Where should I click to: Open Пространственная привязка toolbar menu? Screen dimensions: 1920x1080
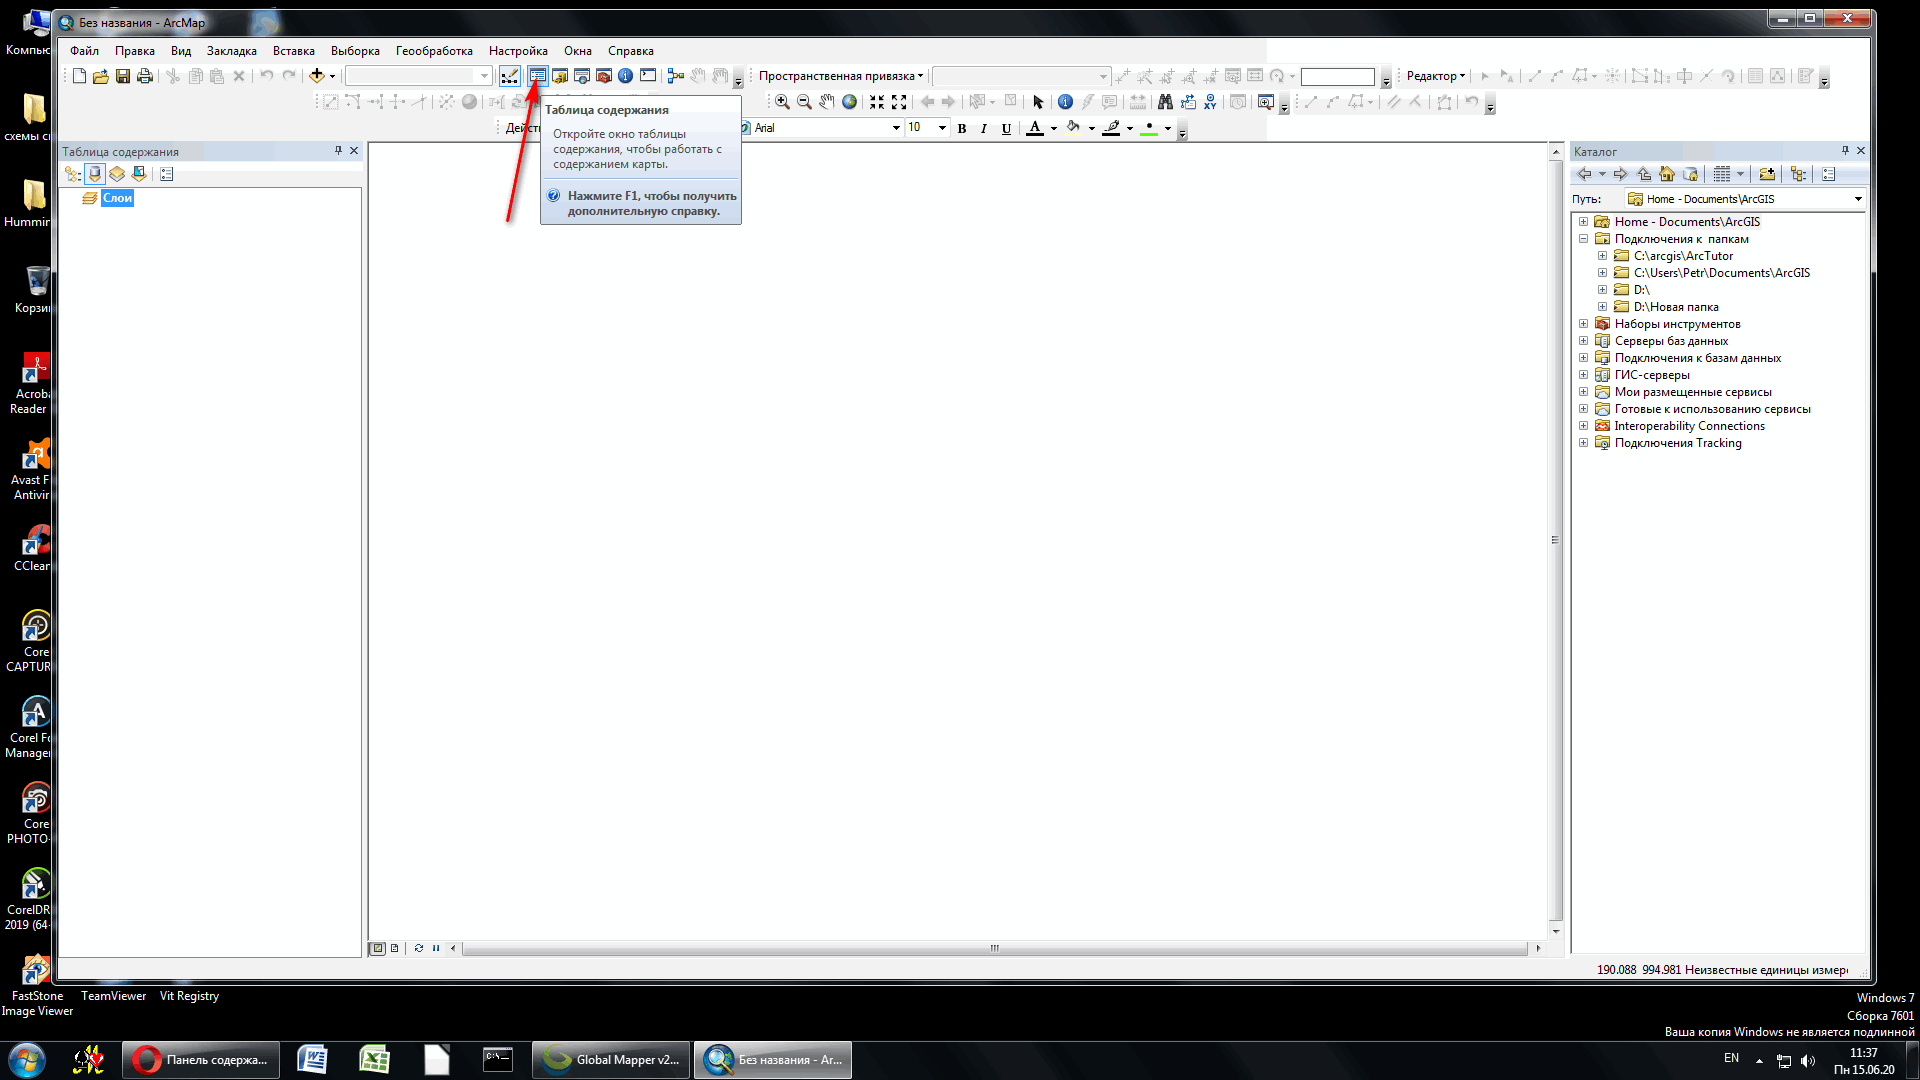click(x=840, y=76)
